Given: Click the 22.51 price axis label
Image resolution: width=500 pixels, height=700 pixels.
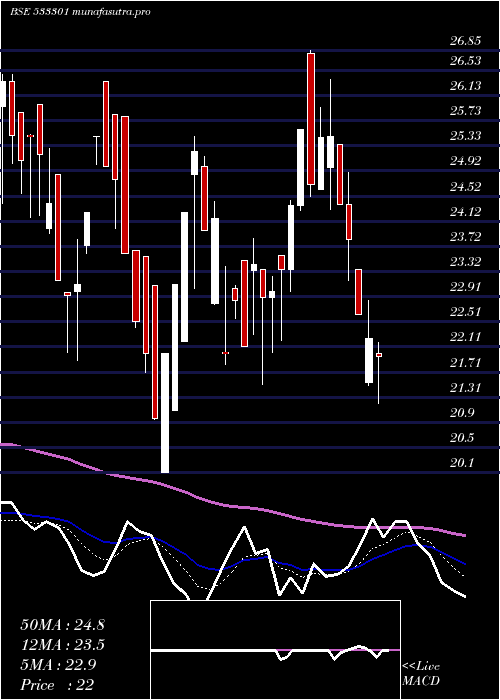Looking at the screenshot, I should point(466,312).
